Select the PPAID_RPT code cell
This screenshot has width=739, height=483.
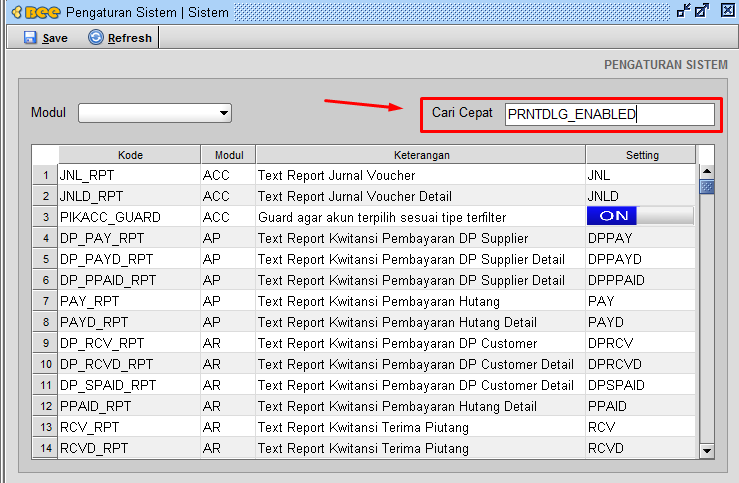pos(130,406)
